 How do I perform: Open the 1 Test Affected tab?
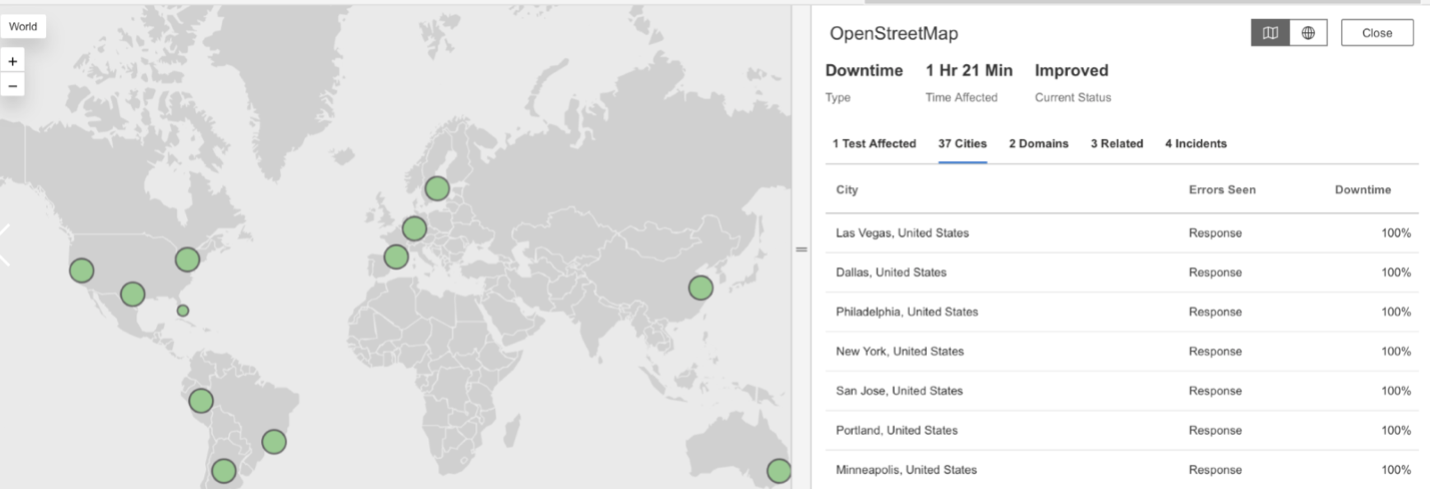[874, 144]
